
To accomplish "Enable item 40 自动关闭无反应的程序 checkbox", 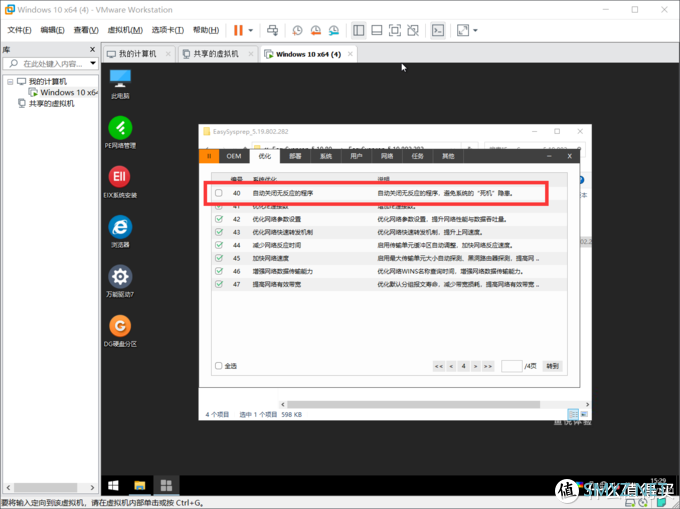I will pos(219,193).
